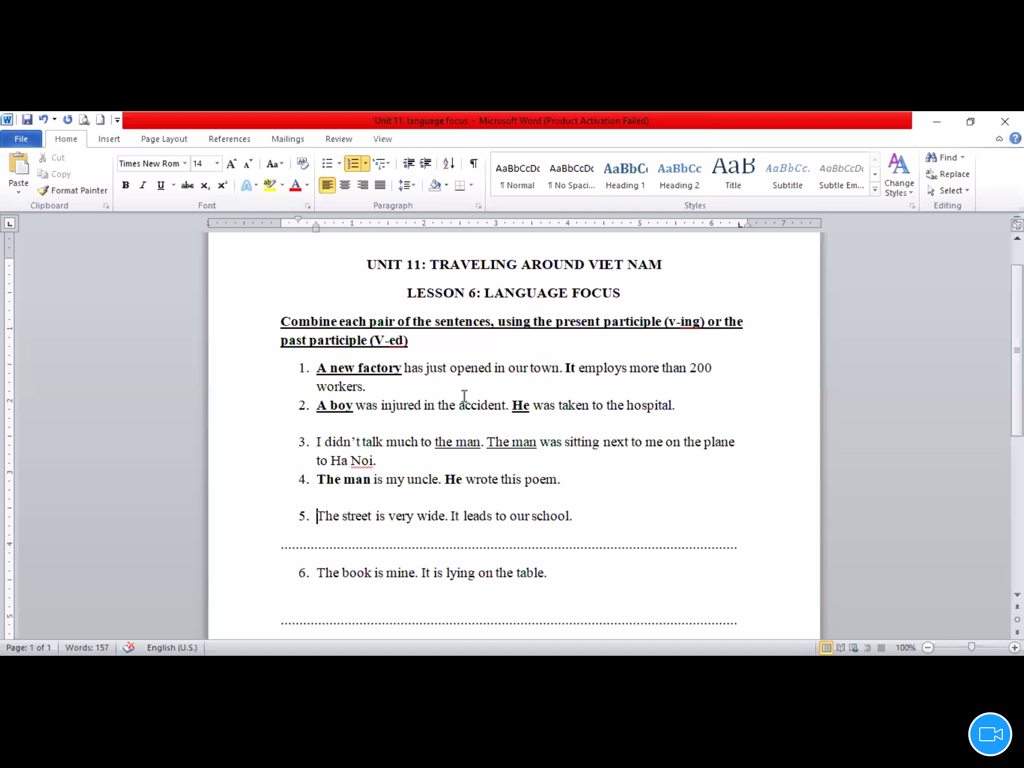Apply the Heading 1 style
Screen dimensions: 1024x768
625,176
